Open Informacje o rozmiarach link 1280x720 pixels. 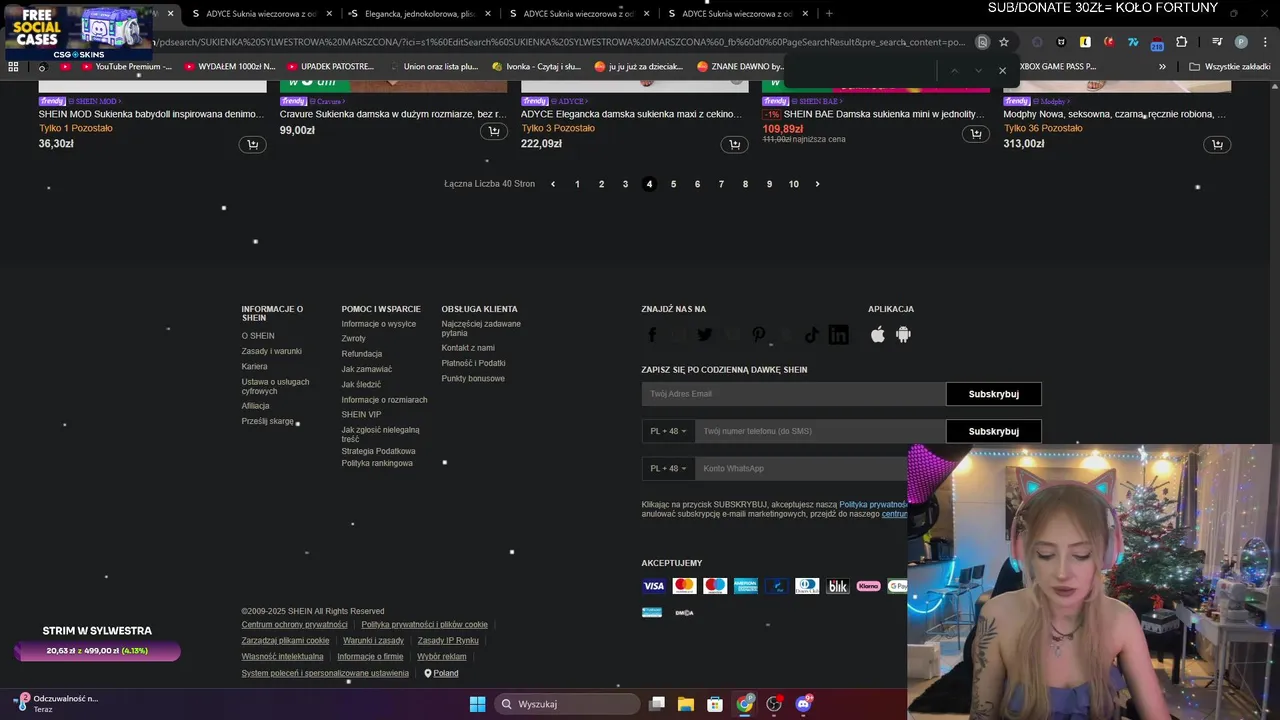point(384,399)
